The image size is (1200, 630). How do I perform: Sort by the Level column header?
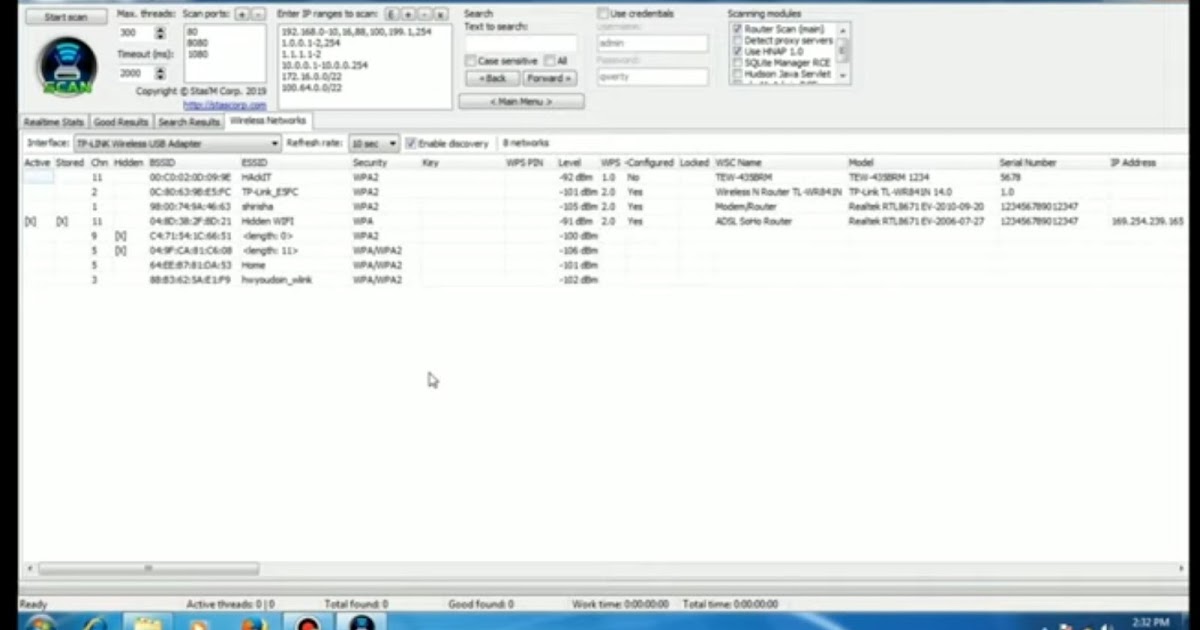pos(577,162)
